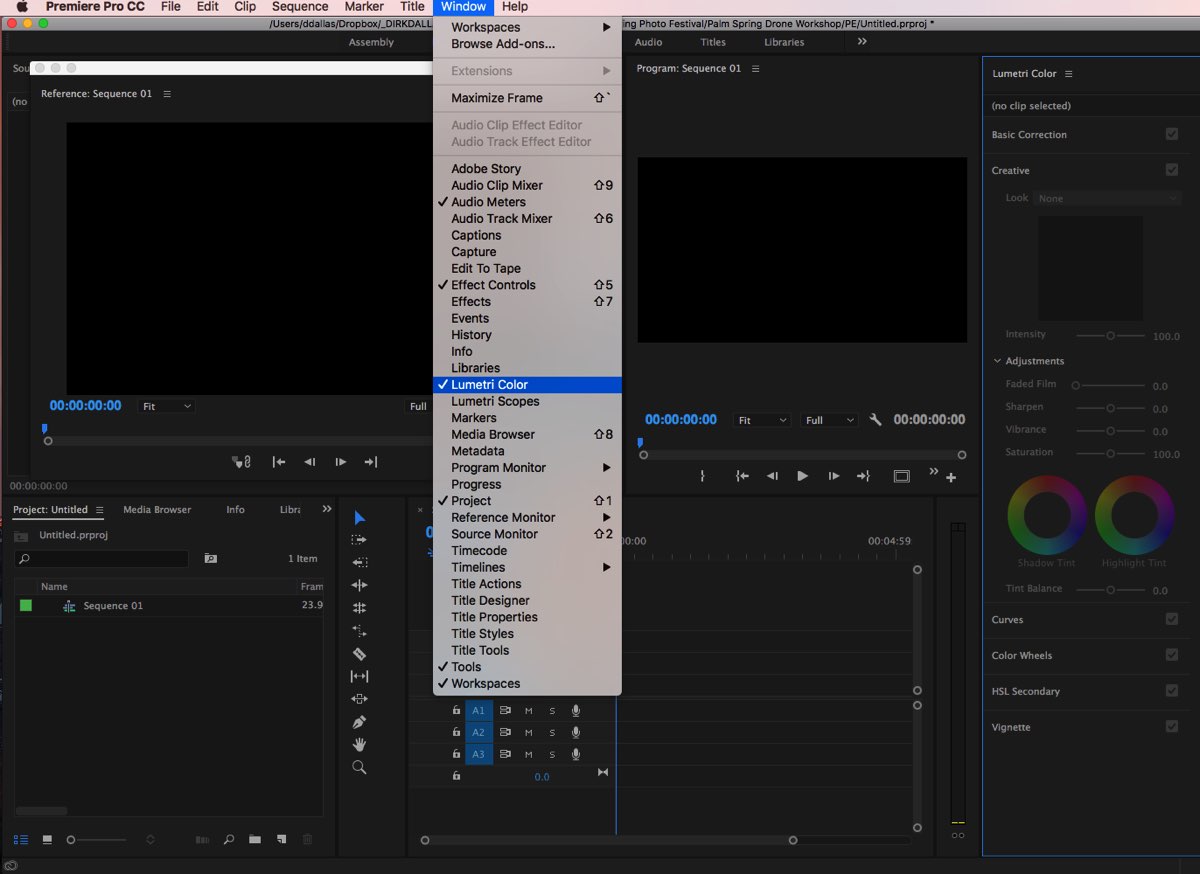Adjust the Saturation slider in Lumetri

point(1110,453)
